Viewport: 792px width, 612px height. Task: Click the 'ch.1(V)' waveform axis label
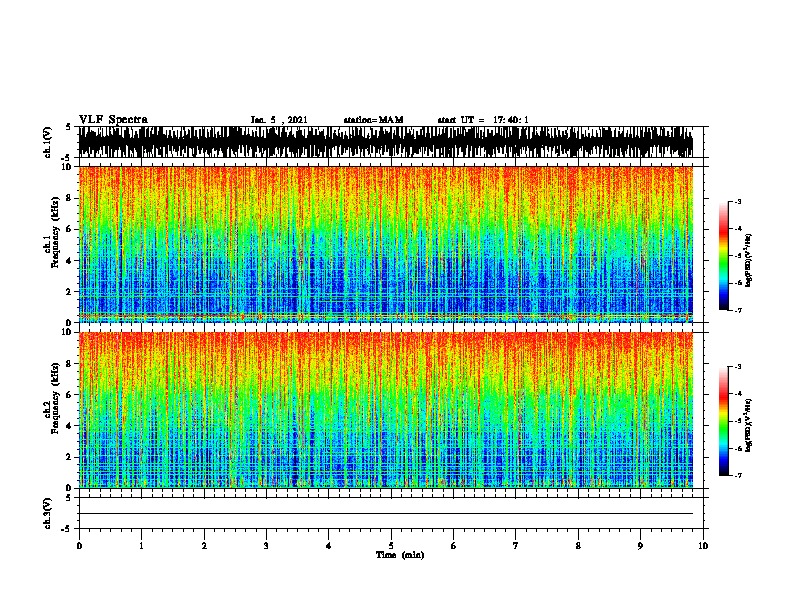47,142
